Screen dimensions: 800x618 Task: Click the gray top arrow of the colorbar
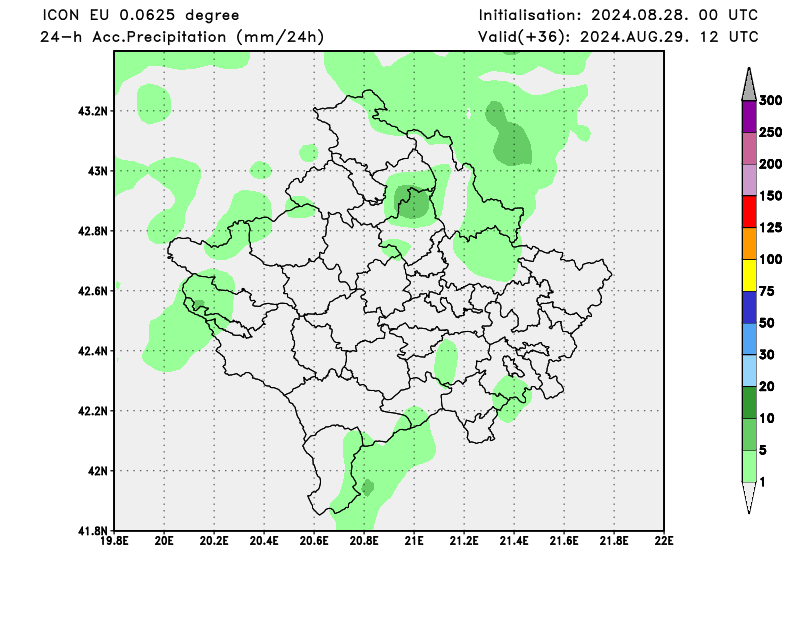pyautogui.click(x=749, y=85)
